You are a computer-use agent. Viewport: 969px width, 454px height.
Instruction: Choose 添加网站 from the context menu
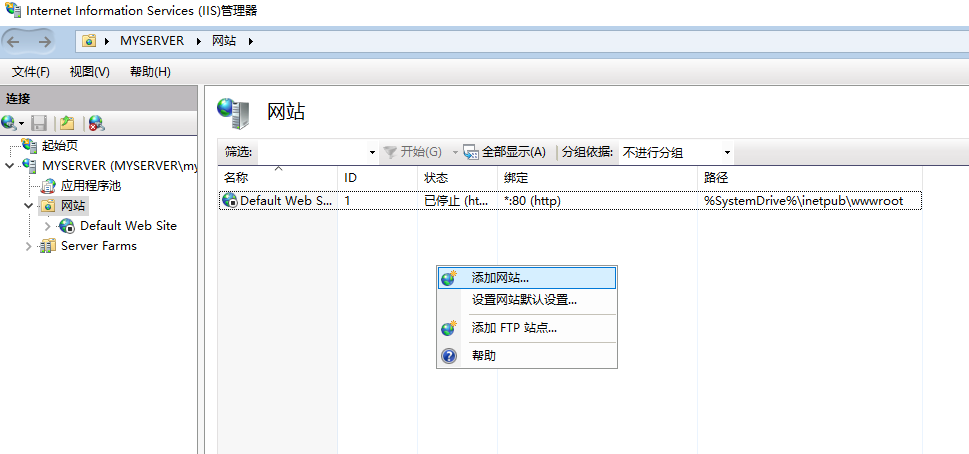pyautogui.click(x=500, y=278)
